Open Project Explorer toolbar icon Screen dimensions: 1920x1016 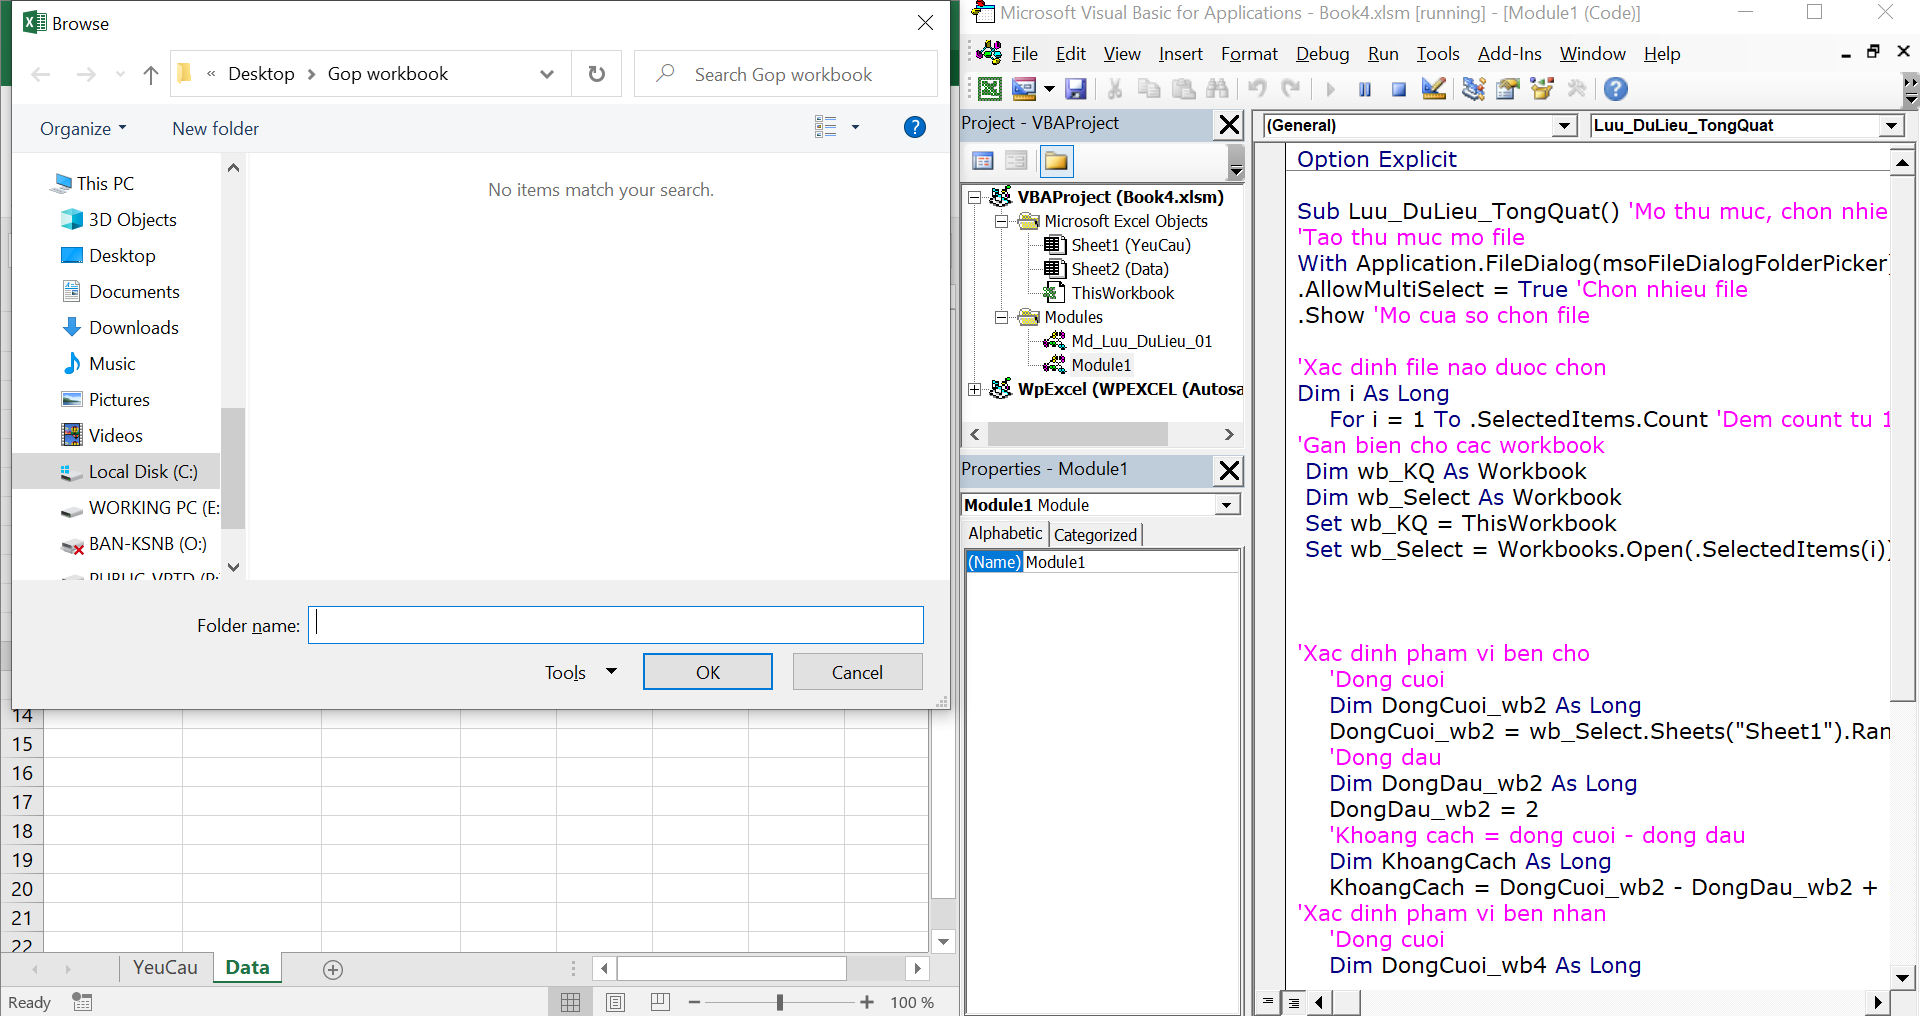click(x=1473, y=89)
